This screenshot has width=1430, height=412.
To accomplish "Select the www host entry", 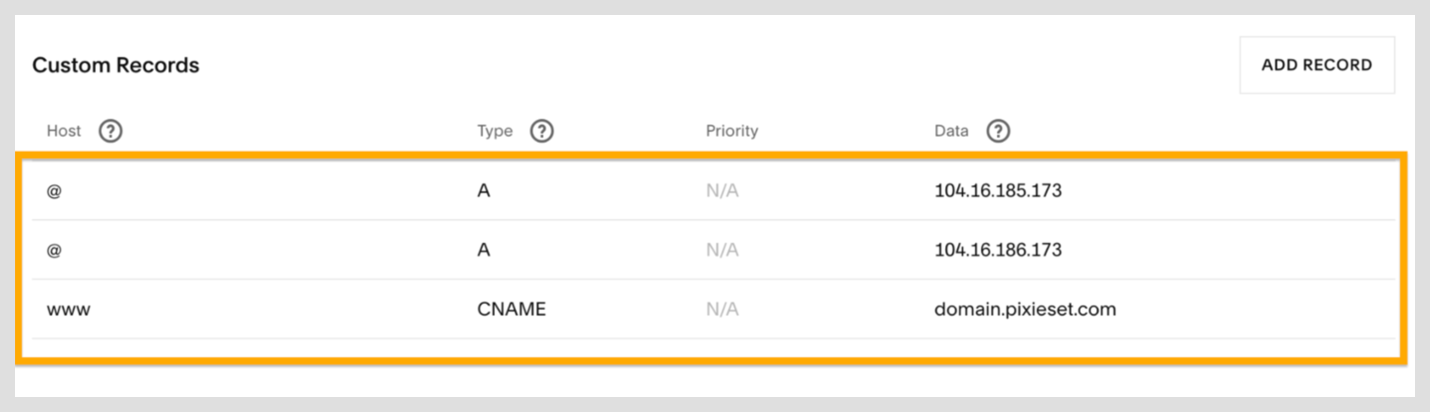I will [68, 310].
